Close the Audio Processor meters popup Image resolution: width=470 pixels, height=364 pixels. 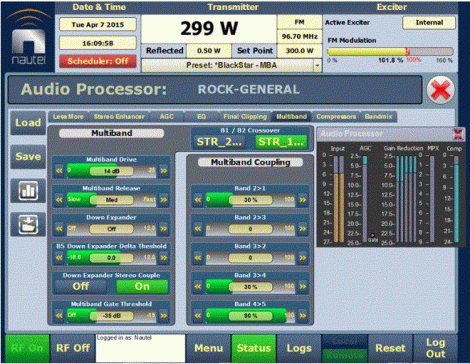tap(459, 134)
